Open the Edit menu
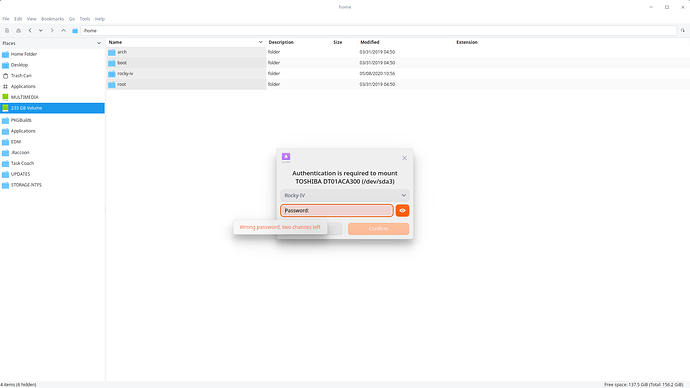This screenshot has height=388, width=690. click(x=18, y=19)
